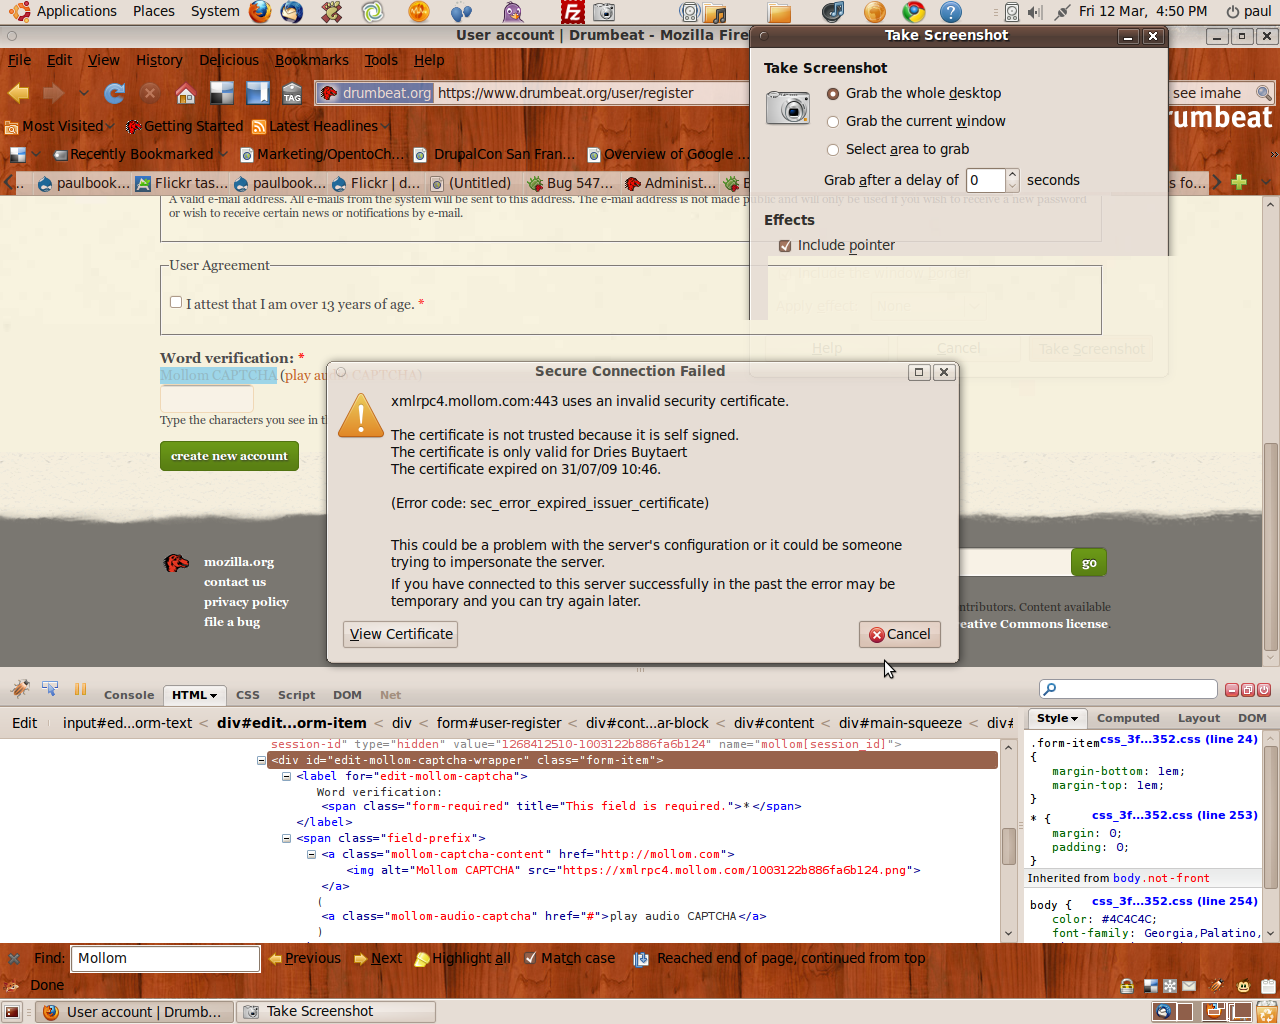
Task: Expand the Latest Headlines feed dropdown
Action: pos(321,126)
